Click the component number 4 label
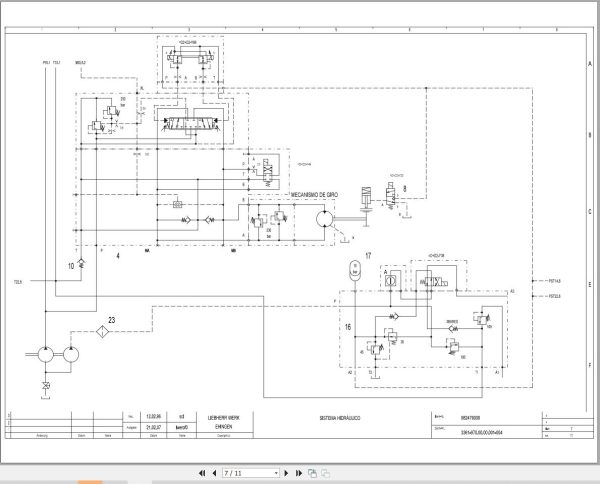 118,255
